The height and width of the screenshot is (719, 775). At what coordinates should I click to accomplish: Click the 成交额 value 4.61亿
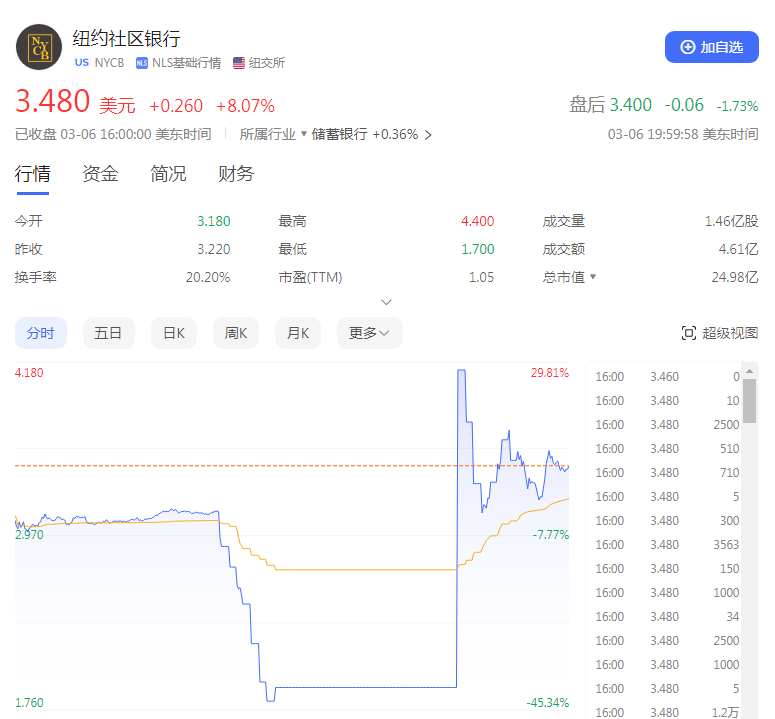[738, 249]
